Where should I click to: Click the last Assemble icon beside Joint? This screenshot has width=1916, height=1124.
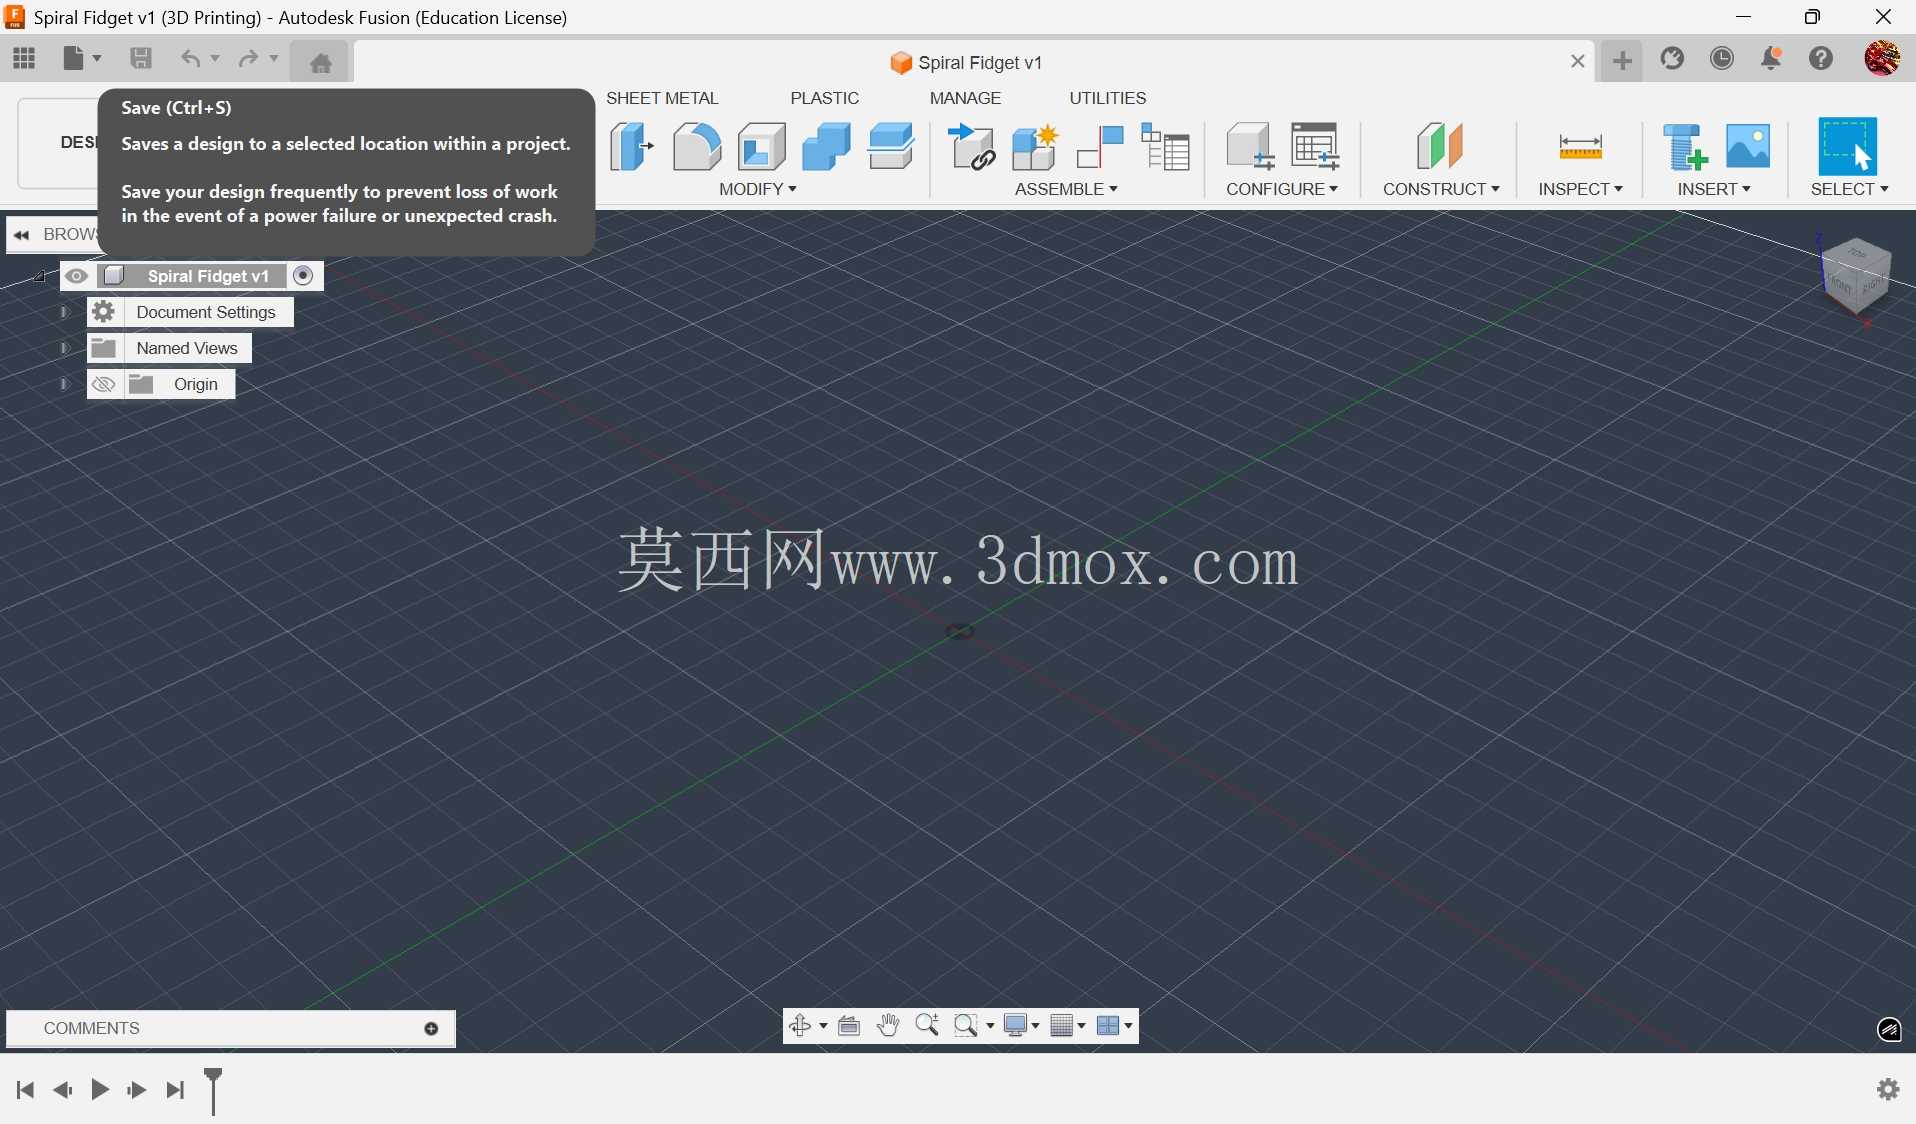tap(1165, 147)
